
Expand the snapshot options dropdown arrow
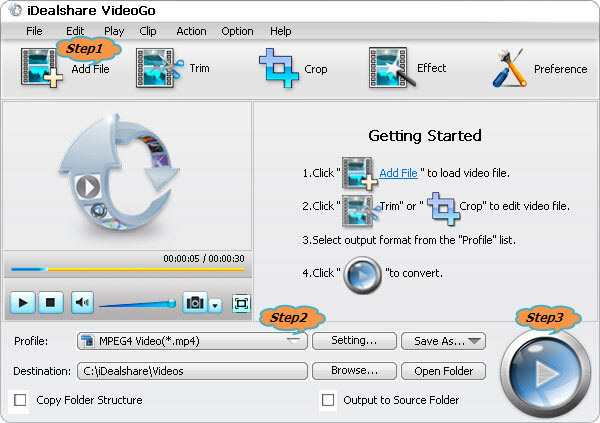tap(215, 305)
